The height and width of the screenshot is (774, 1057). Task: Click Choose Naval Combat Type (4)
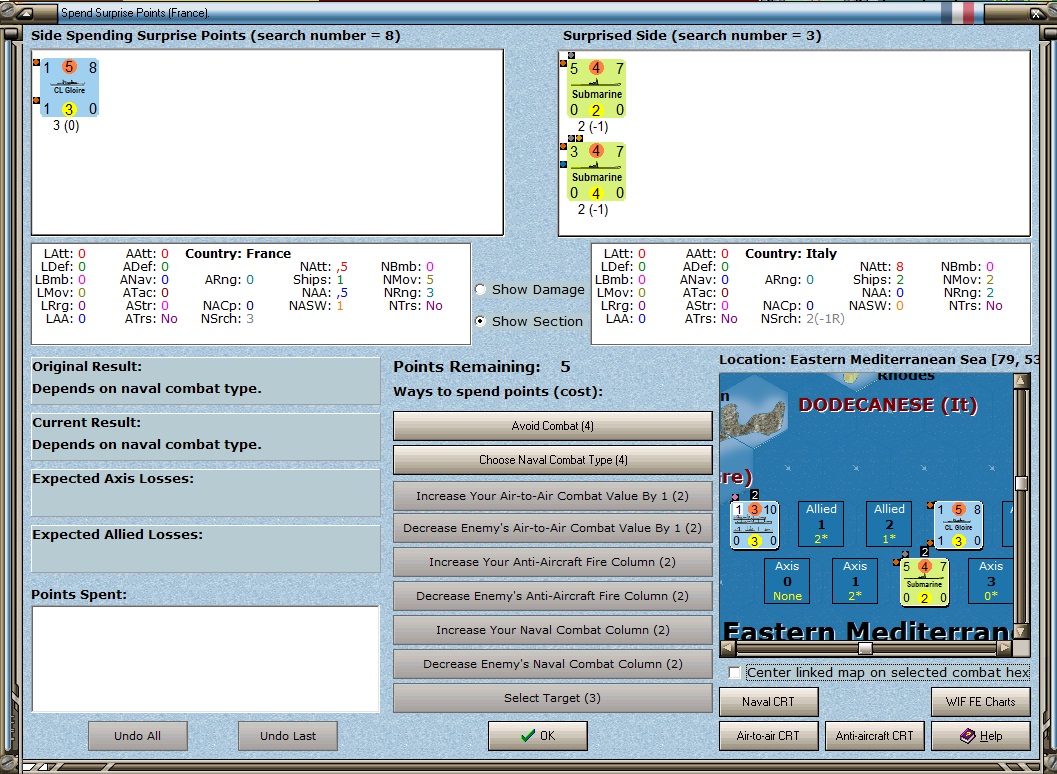pyautogui.click(x=553, y=460)
